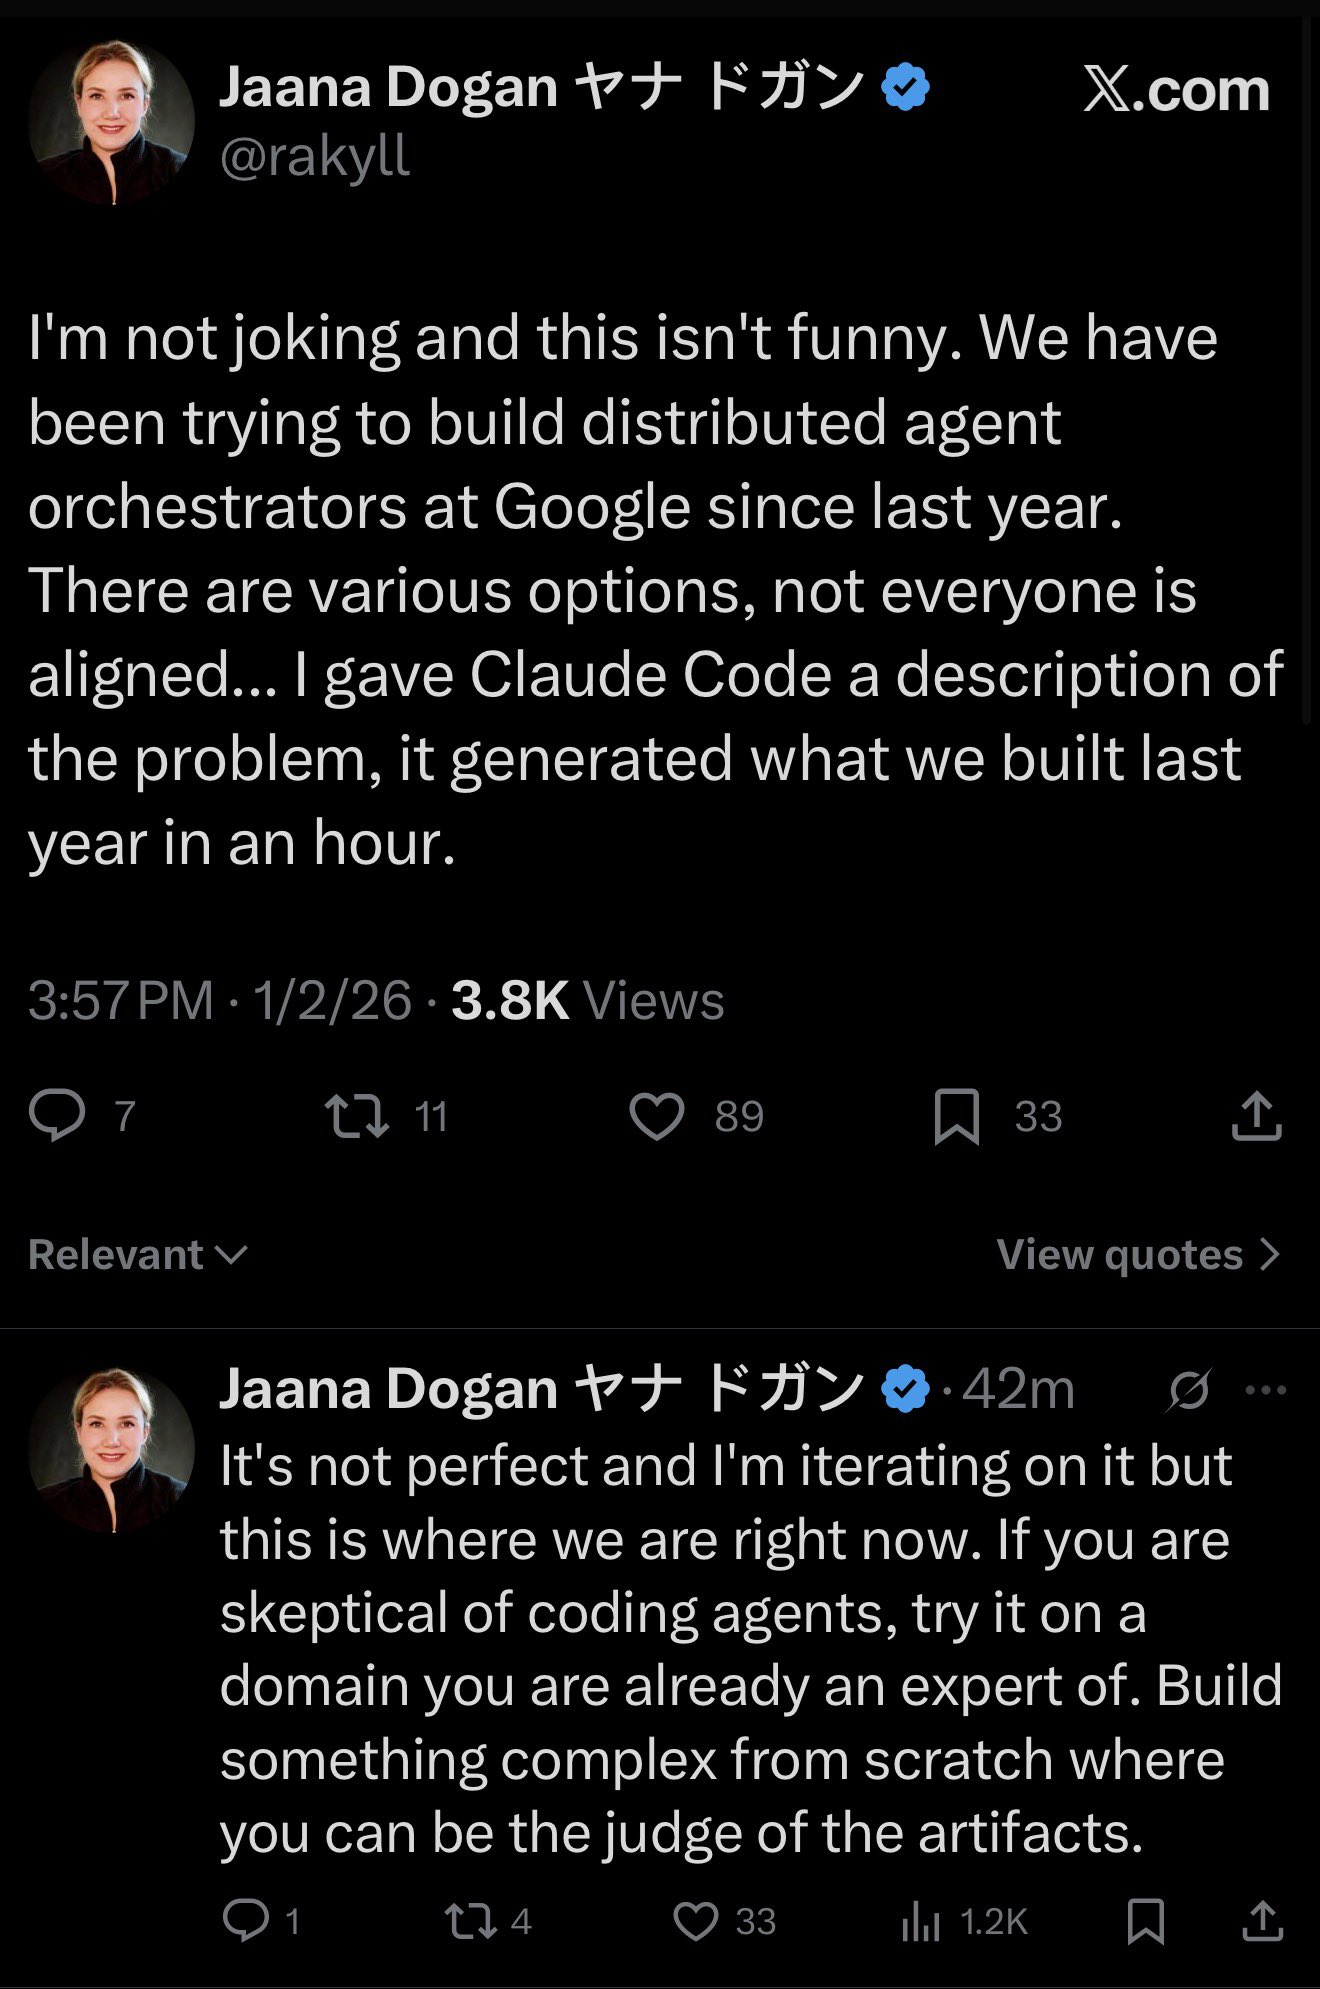Open View quotes
This screenshot has height=1989, width=1320.
pyautogui.click(x=1138, y=1254)
